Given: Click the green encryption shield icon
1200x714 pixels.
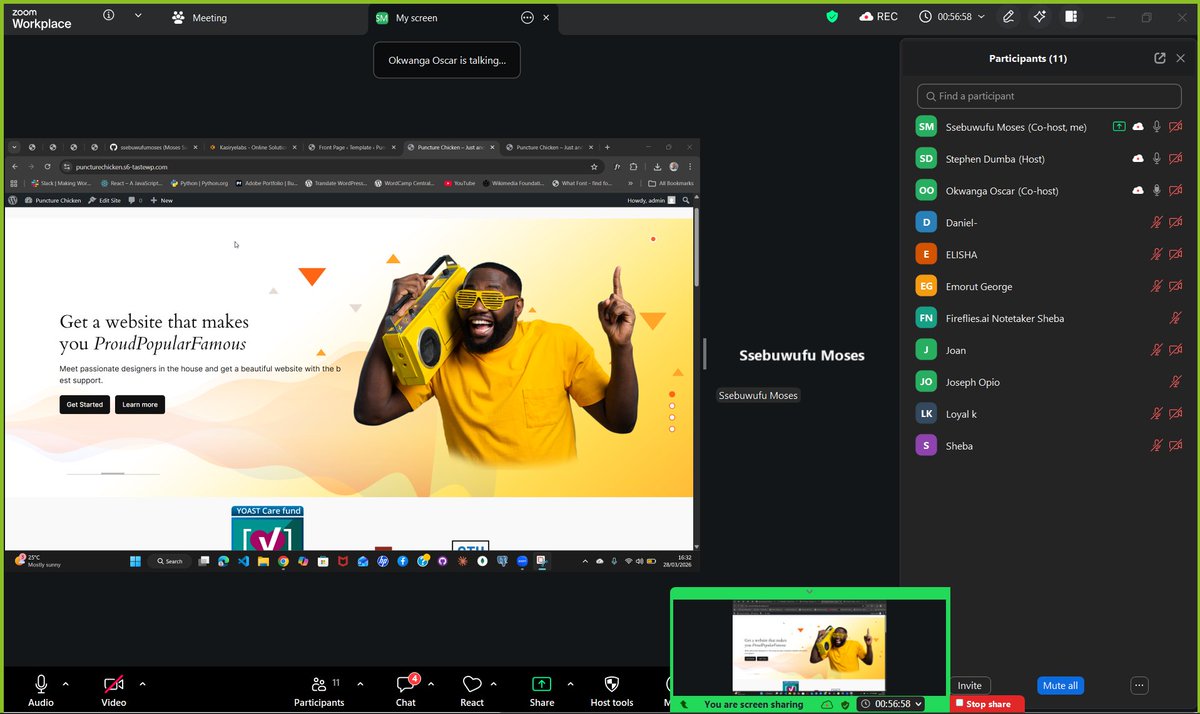Looking at the screenshot, I should (832, 17).
